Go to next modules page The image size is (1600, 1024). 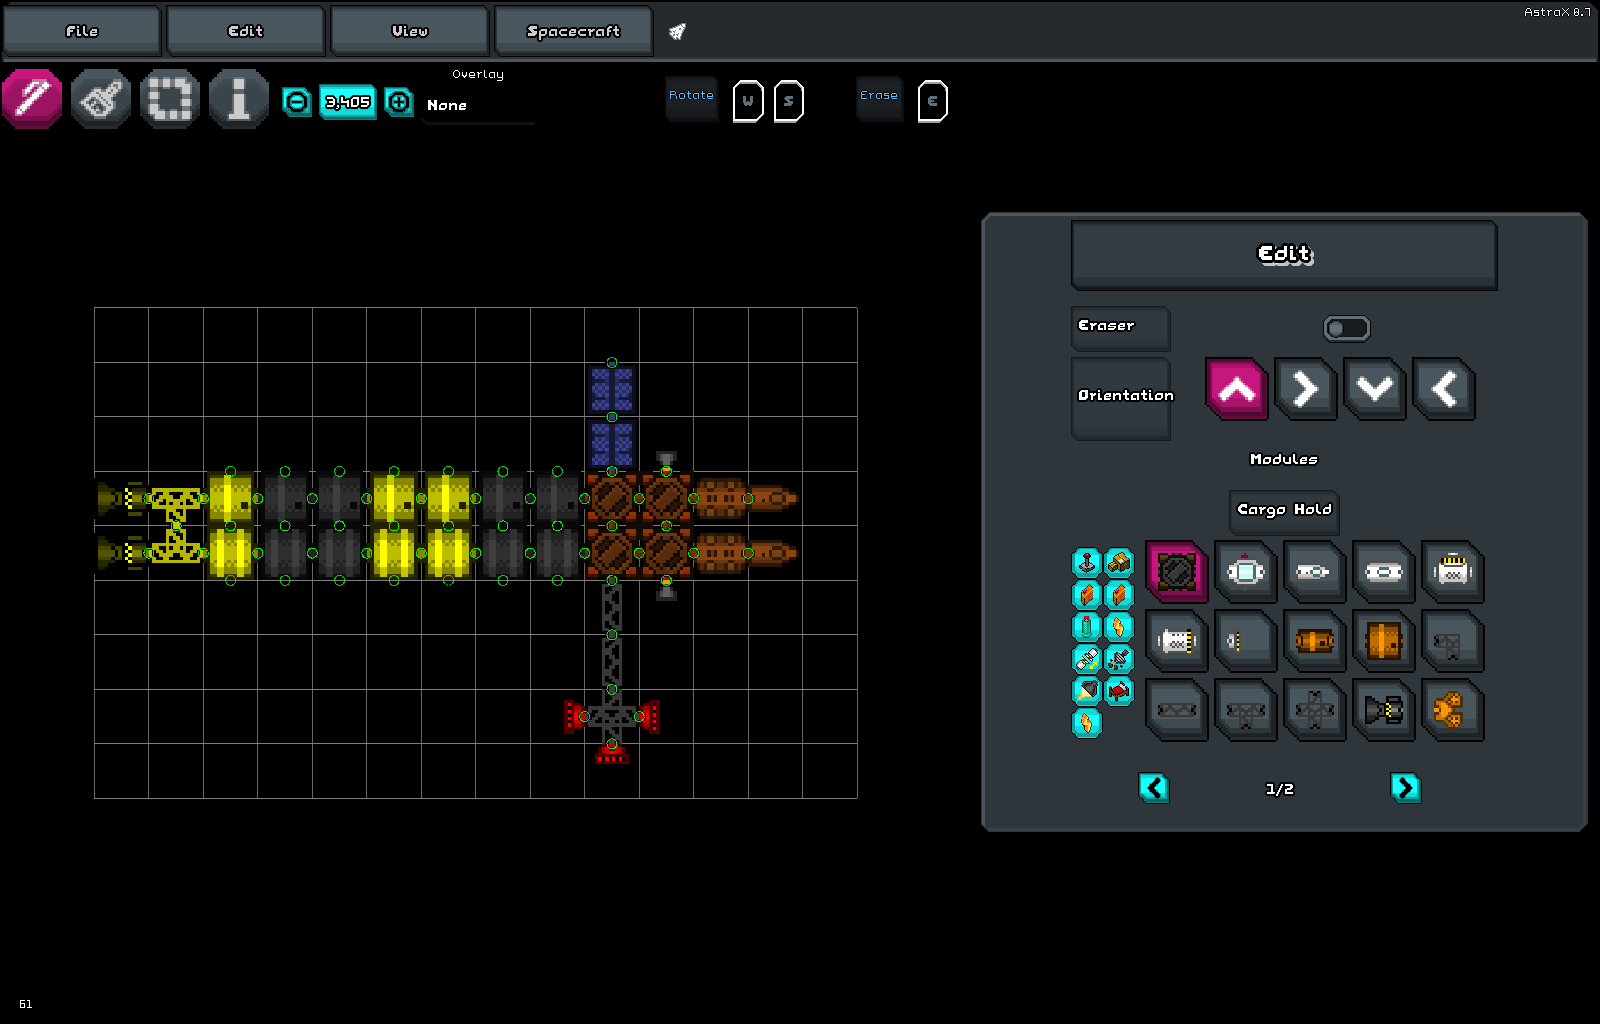tap(1405, 788)
